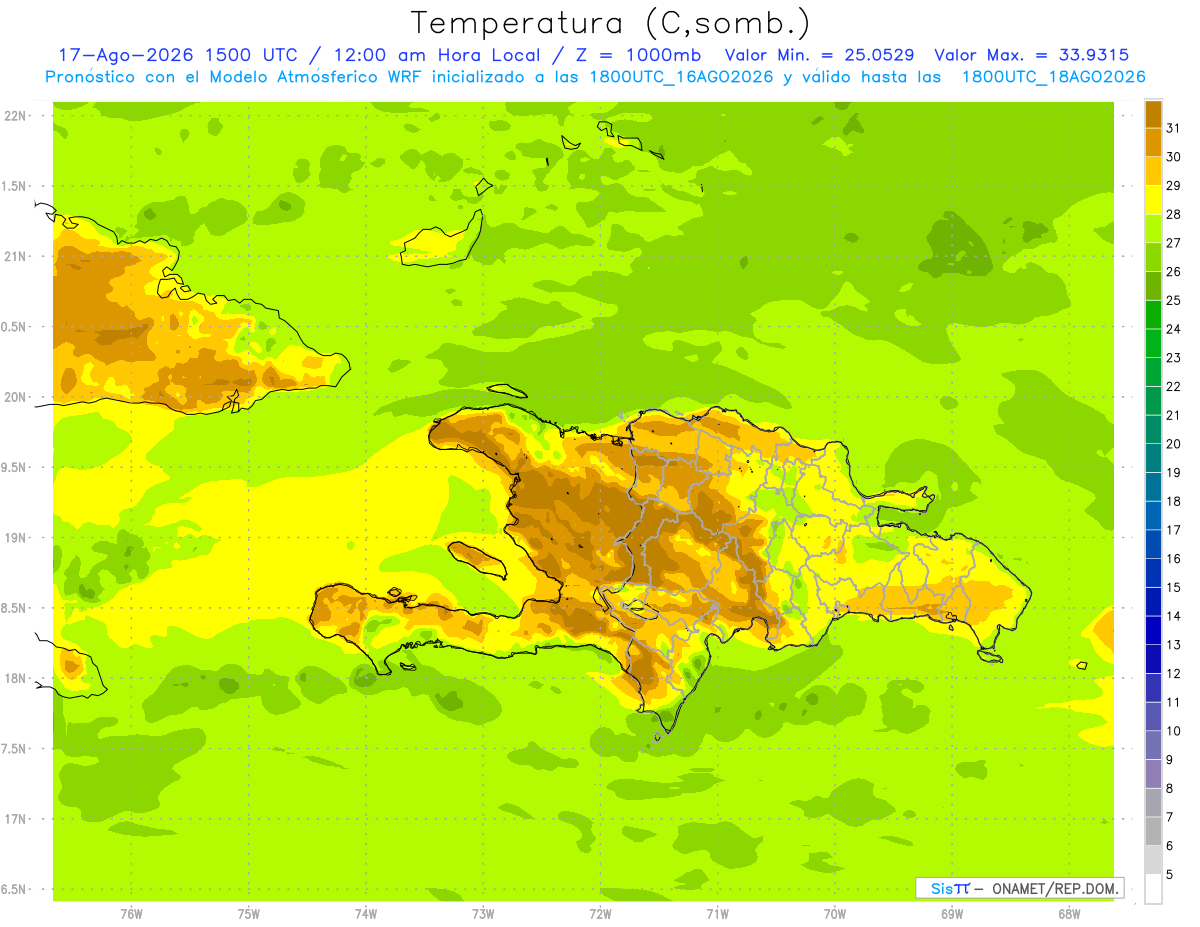The width and height of the screenshot is (1200, 927).
Task: Click the "74W" longitude axis label
Action: pyautogui.click(x=366, y=914)
